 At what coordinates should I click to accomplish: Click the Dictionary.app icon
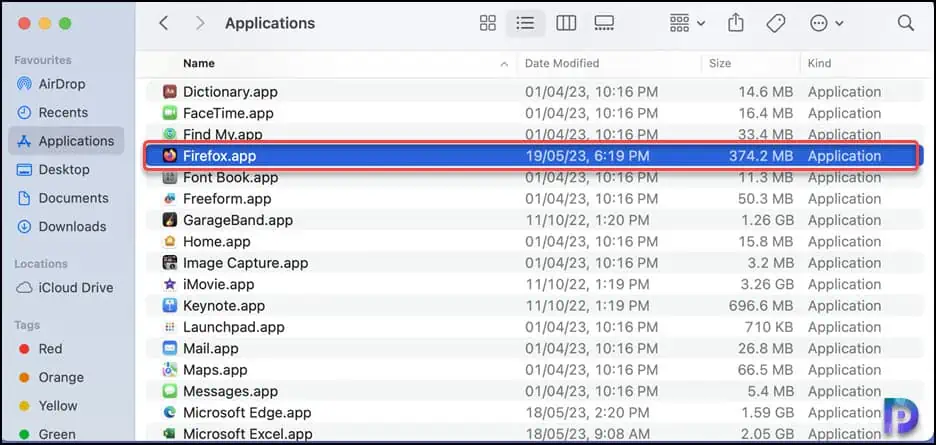(x=170, y=92)
